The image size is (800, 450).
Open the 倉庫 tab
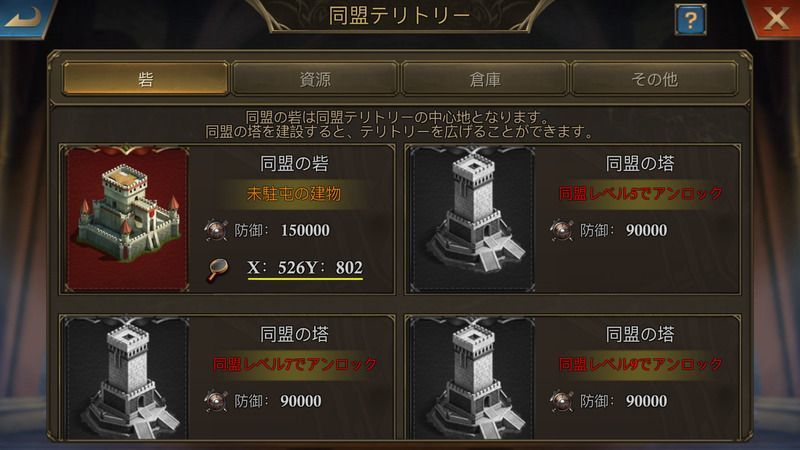[485, 79]
